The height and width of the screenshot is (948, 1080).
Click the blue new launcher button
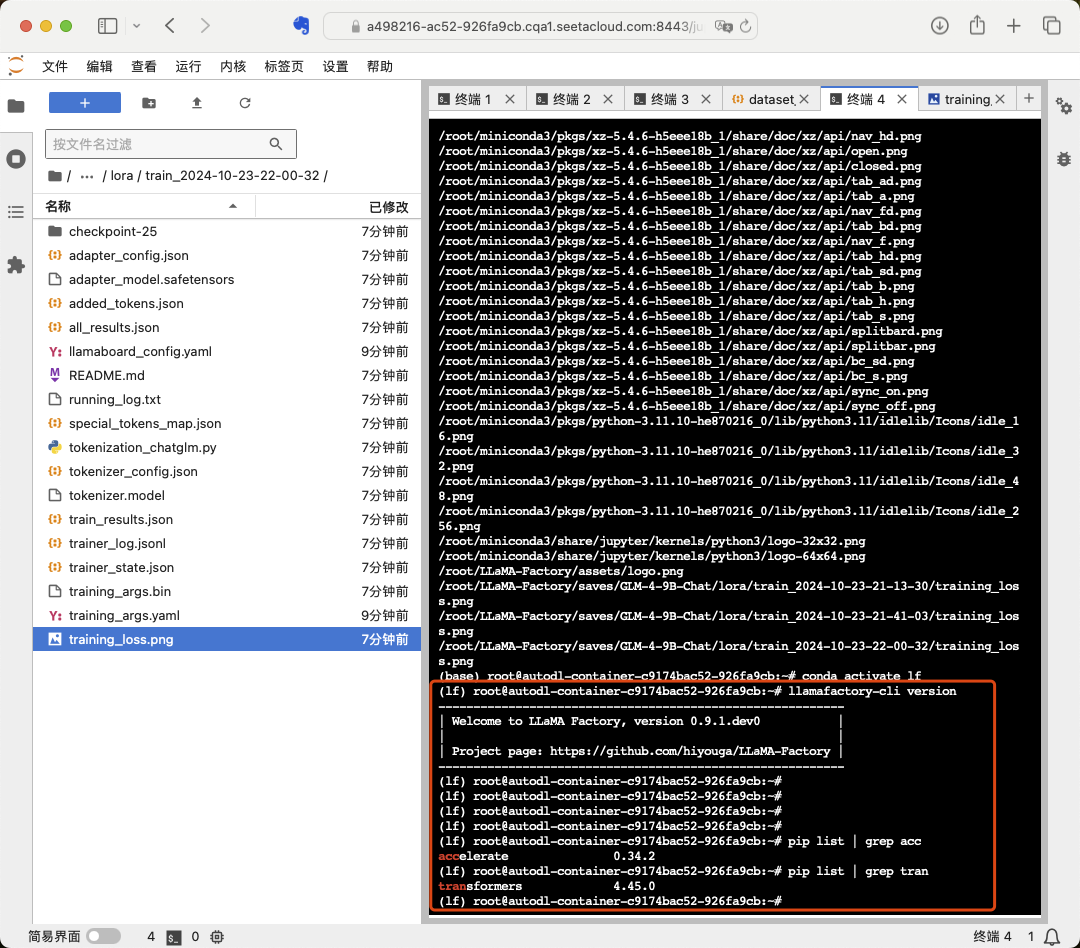[85, 103]
